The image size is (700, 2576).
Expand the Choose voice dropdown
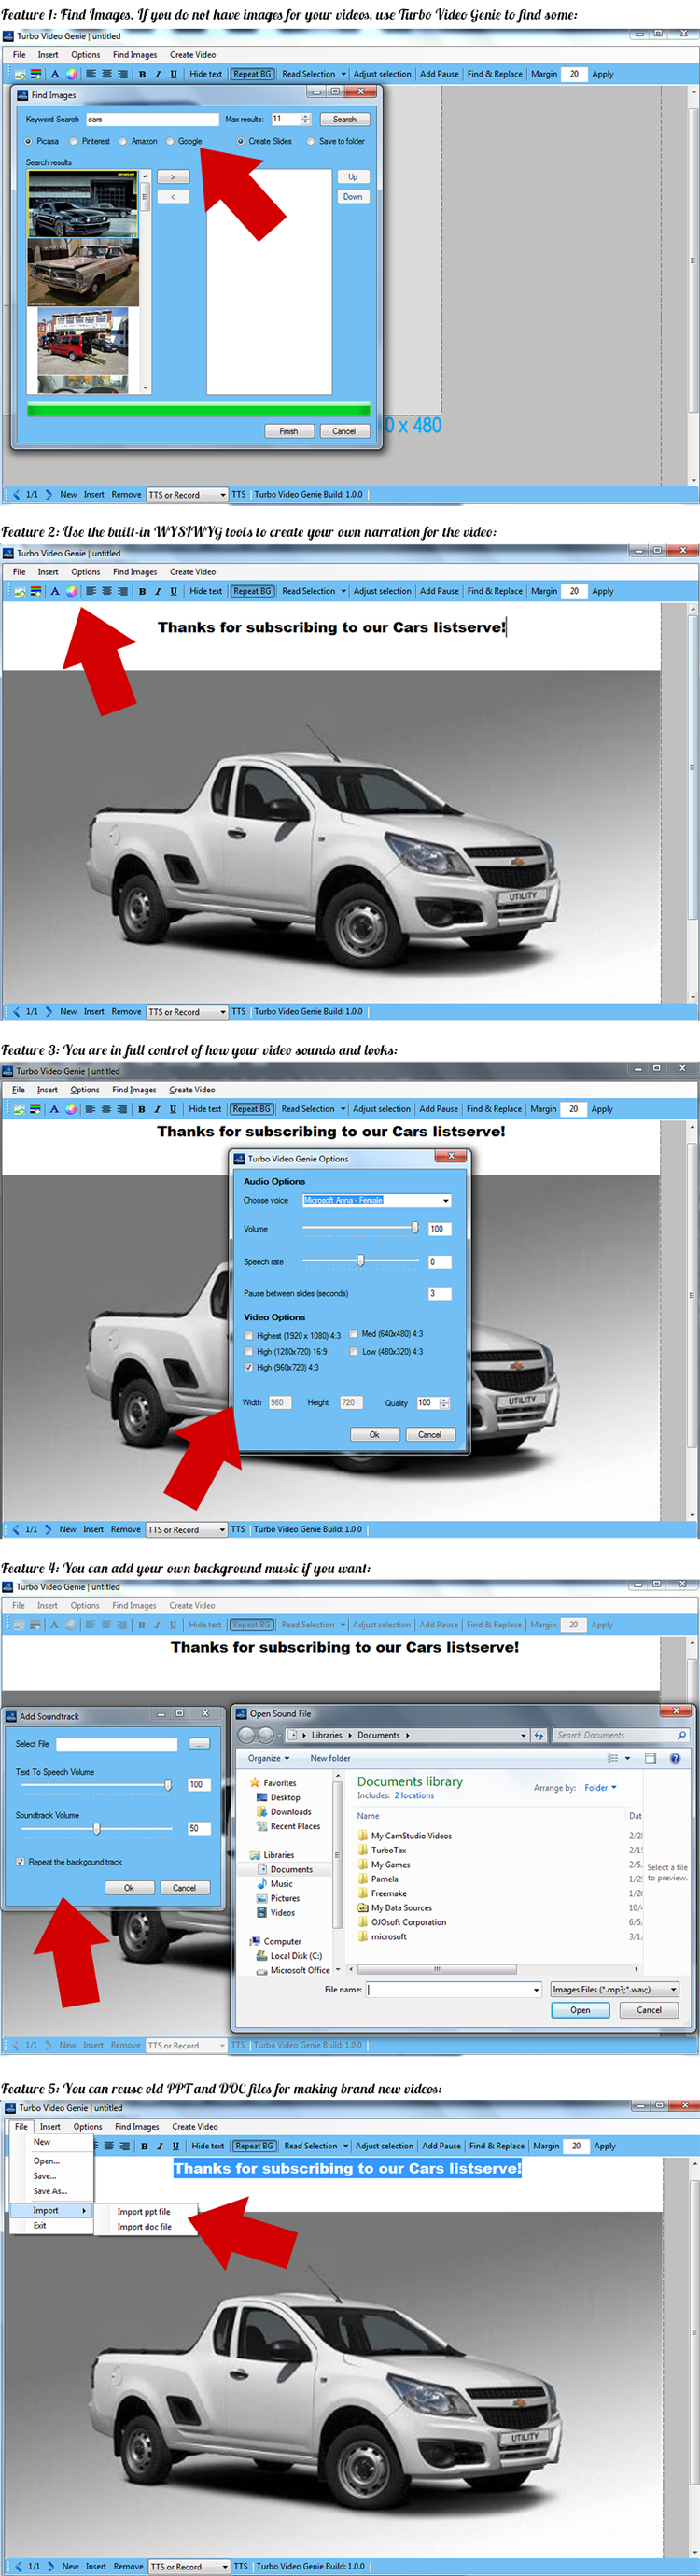point(445,1200)
